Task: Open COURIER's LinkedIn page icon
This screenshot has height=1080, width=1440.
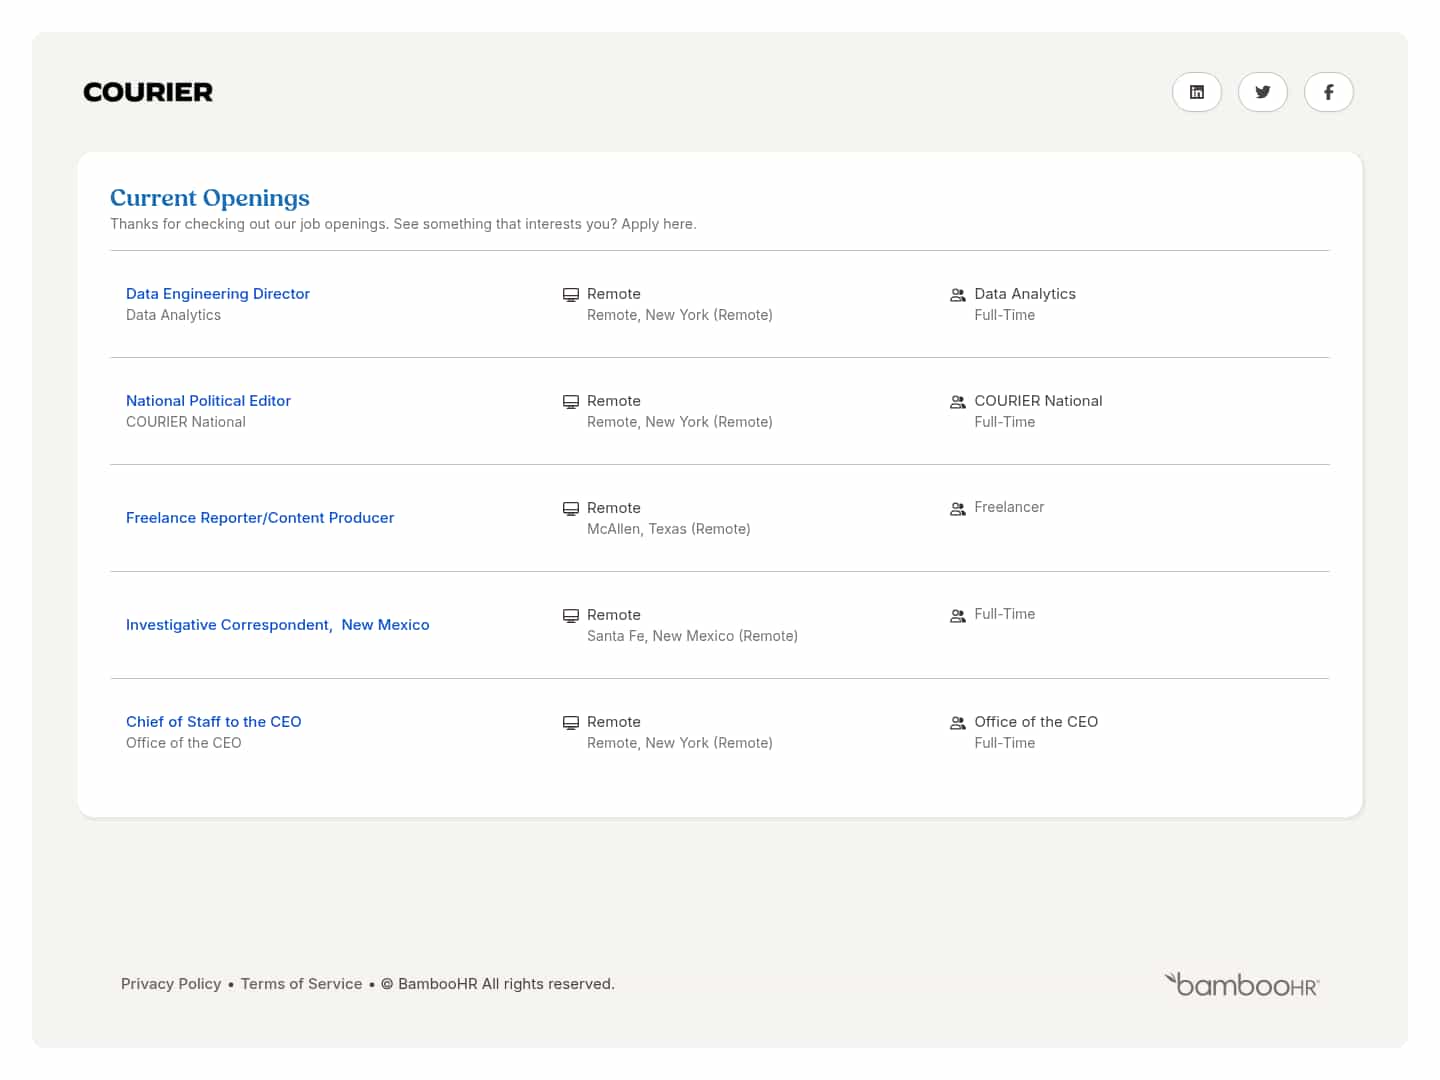Action: click(x=1197, y=92)
